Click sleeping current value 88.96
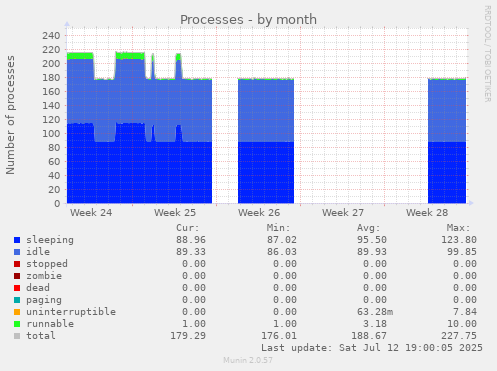 pyautogui.click(x=191, y=240)
